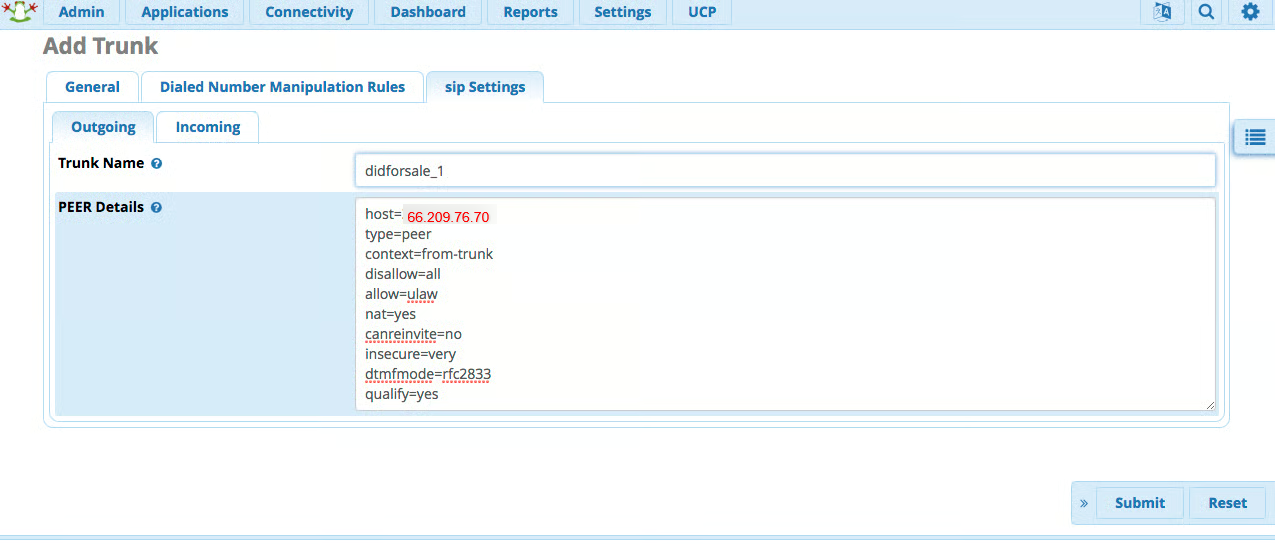The image size is (1275, 544).
Task: Collapse action bar with double arrow
Action: click(1084, 503)
